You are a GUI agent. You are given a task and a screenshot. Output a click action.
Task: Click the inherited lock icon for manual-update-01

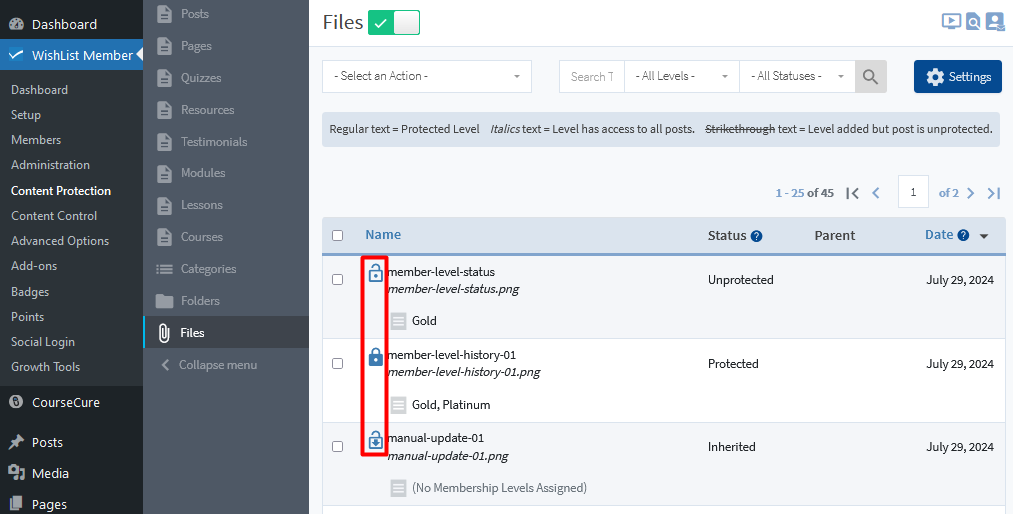375,440
